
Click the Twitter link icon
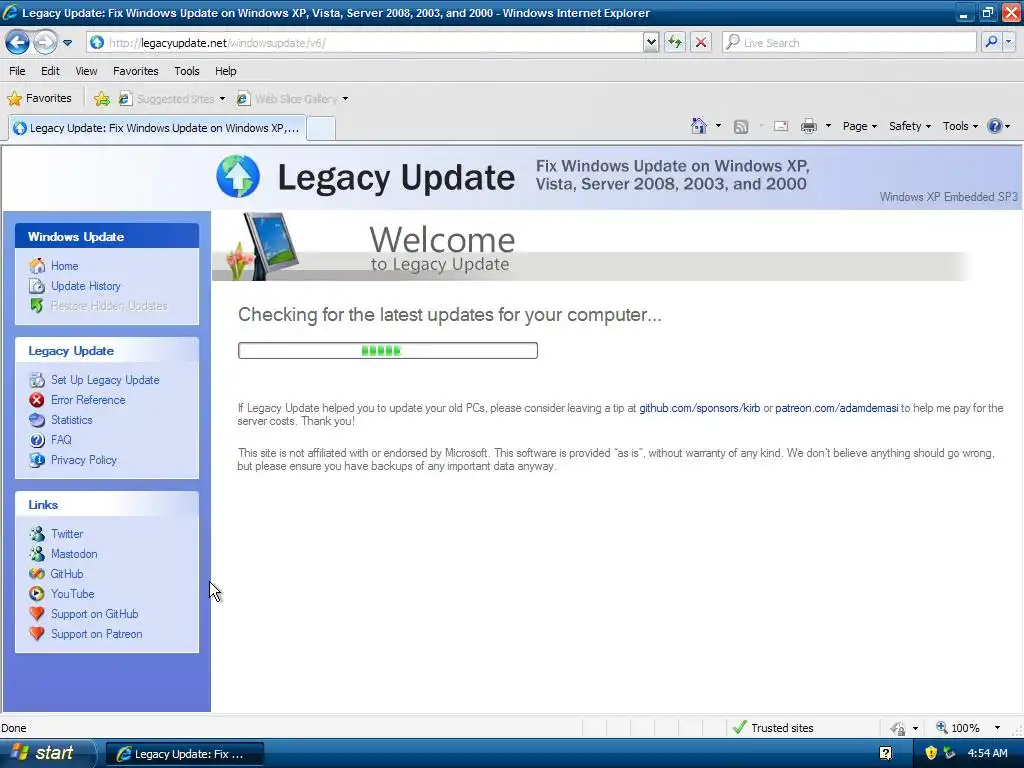(x=37, y=534)
